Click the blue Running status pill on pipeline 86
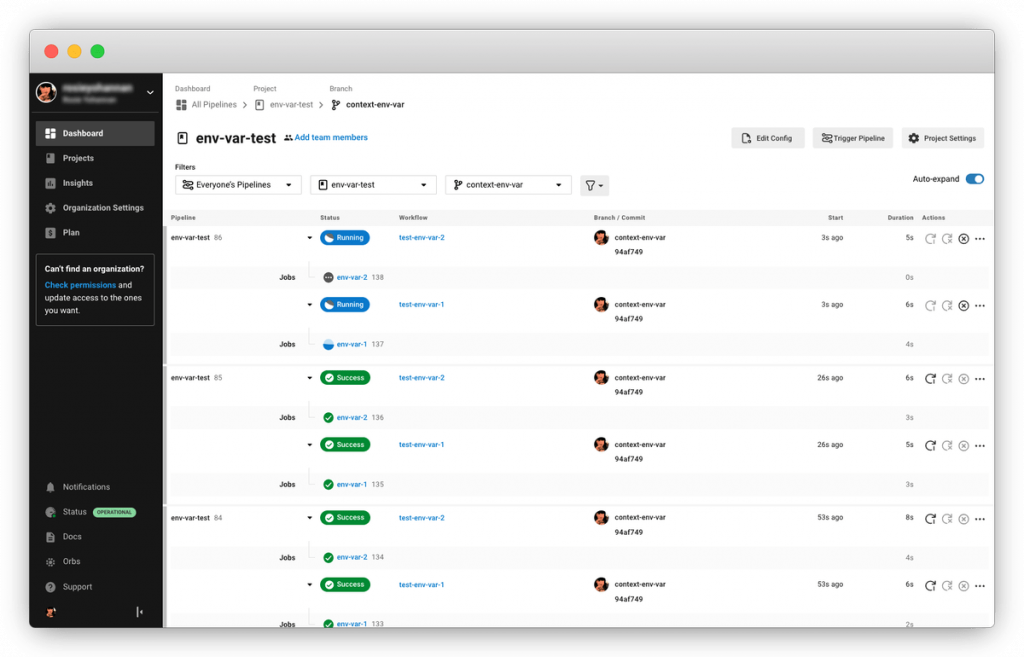This screenshot has height=657, width=1024. pyautogui.click(x=345, y=238)
